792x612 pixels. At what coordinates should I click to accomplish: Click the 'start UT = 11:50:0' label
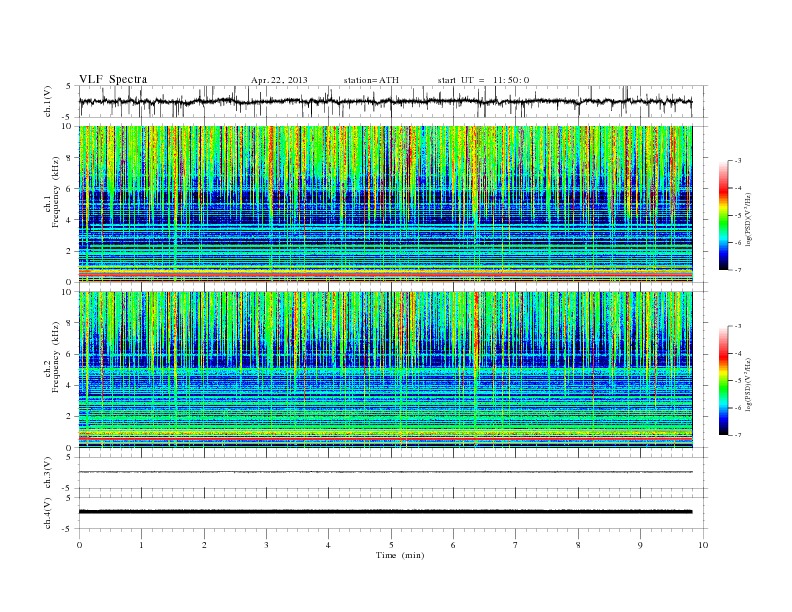tap(483, 80)
